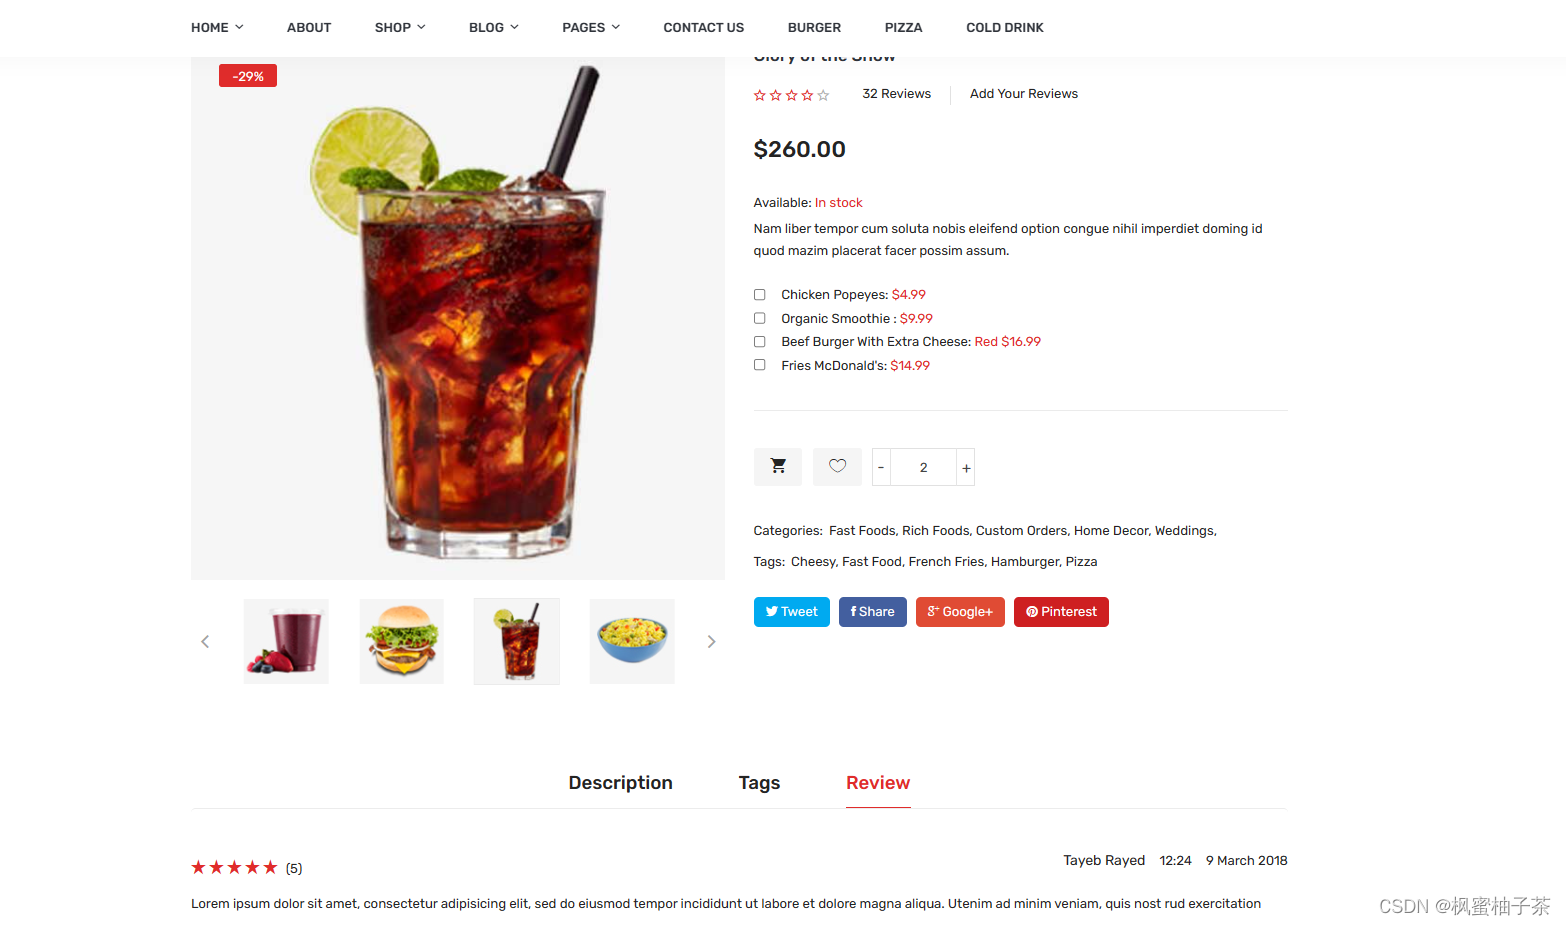
Task: Decrease quantity with minus button
Action: [x=881, y=467]
